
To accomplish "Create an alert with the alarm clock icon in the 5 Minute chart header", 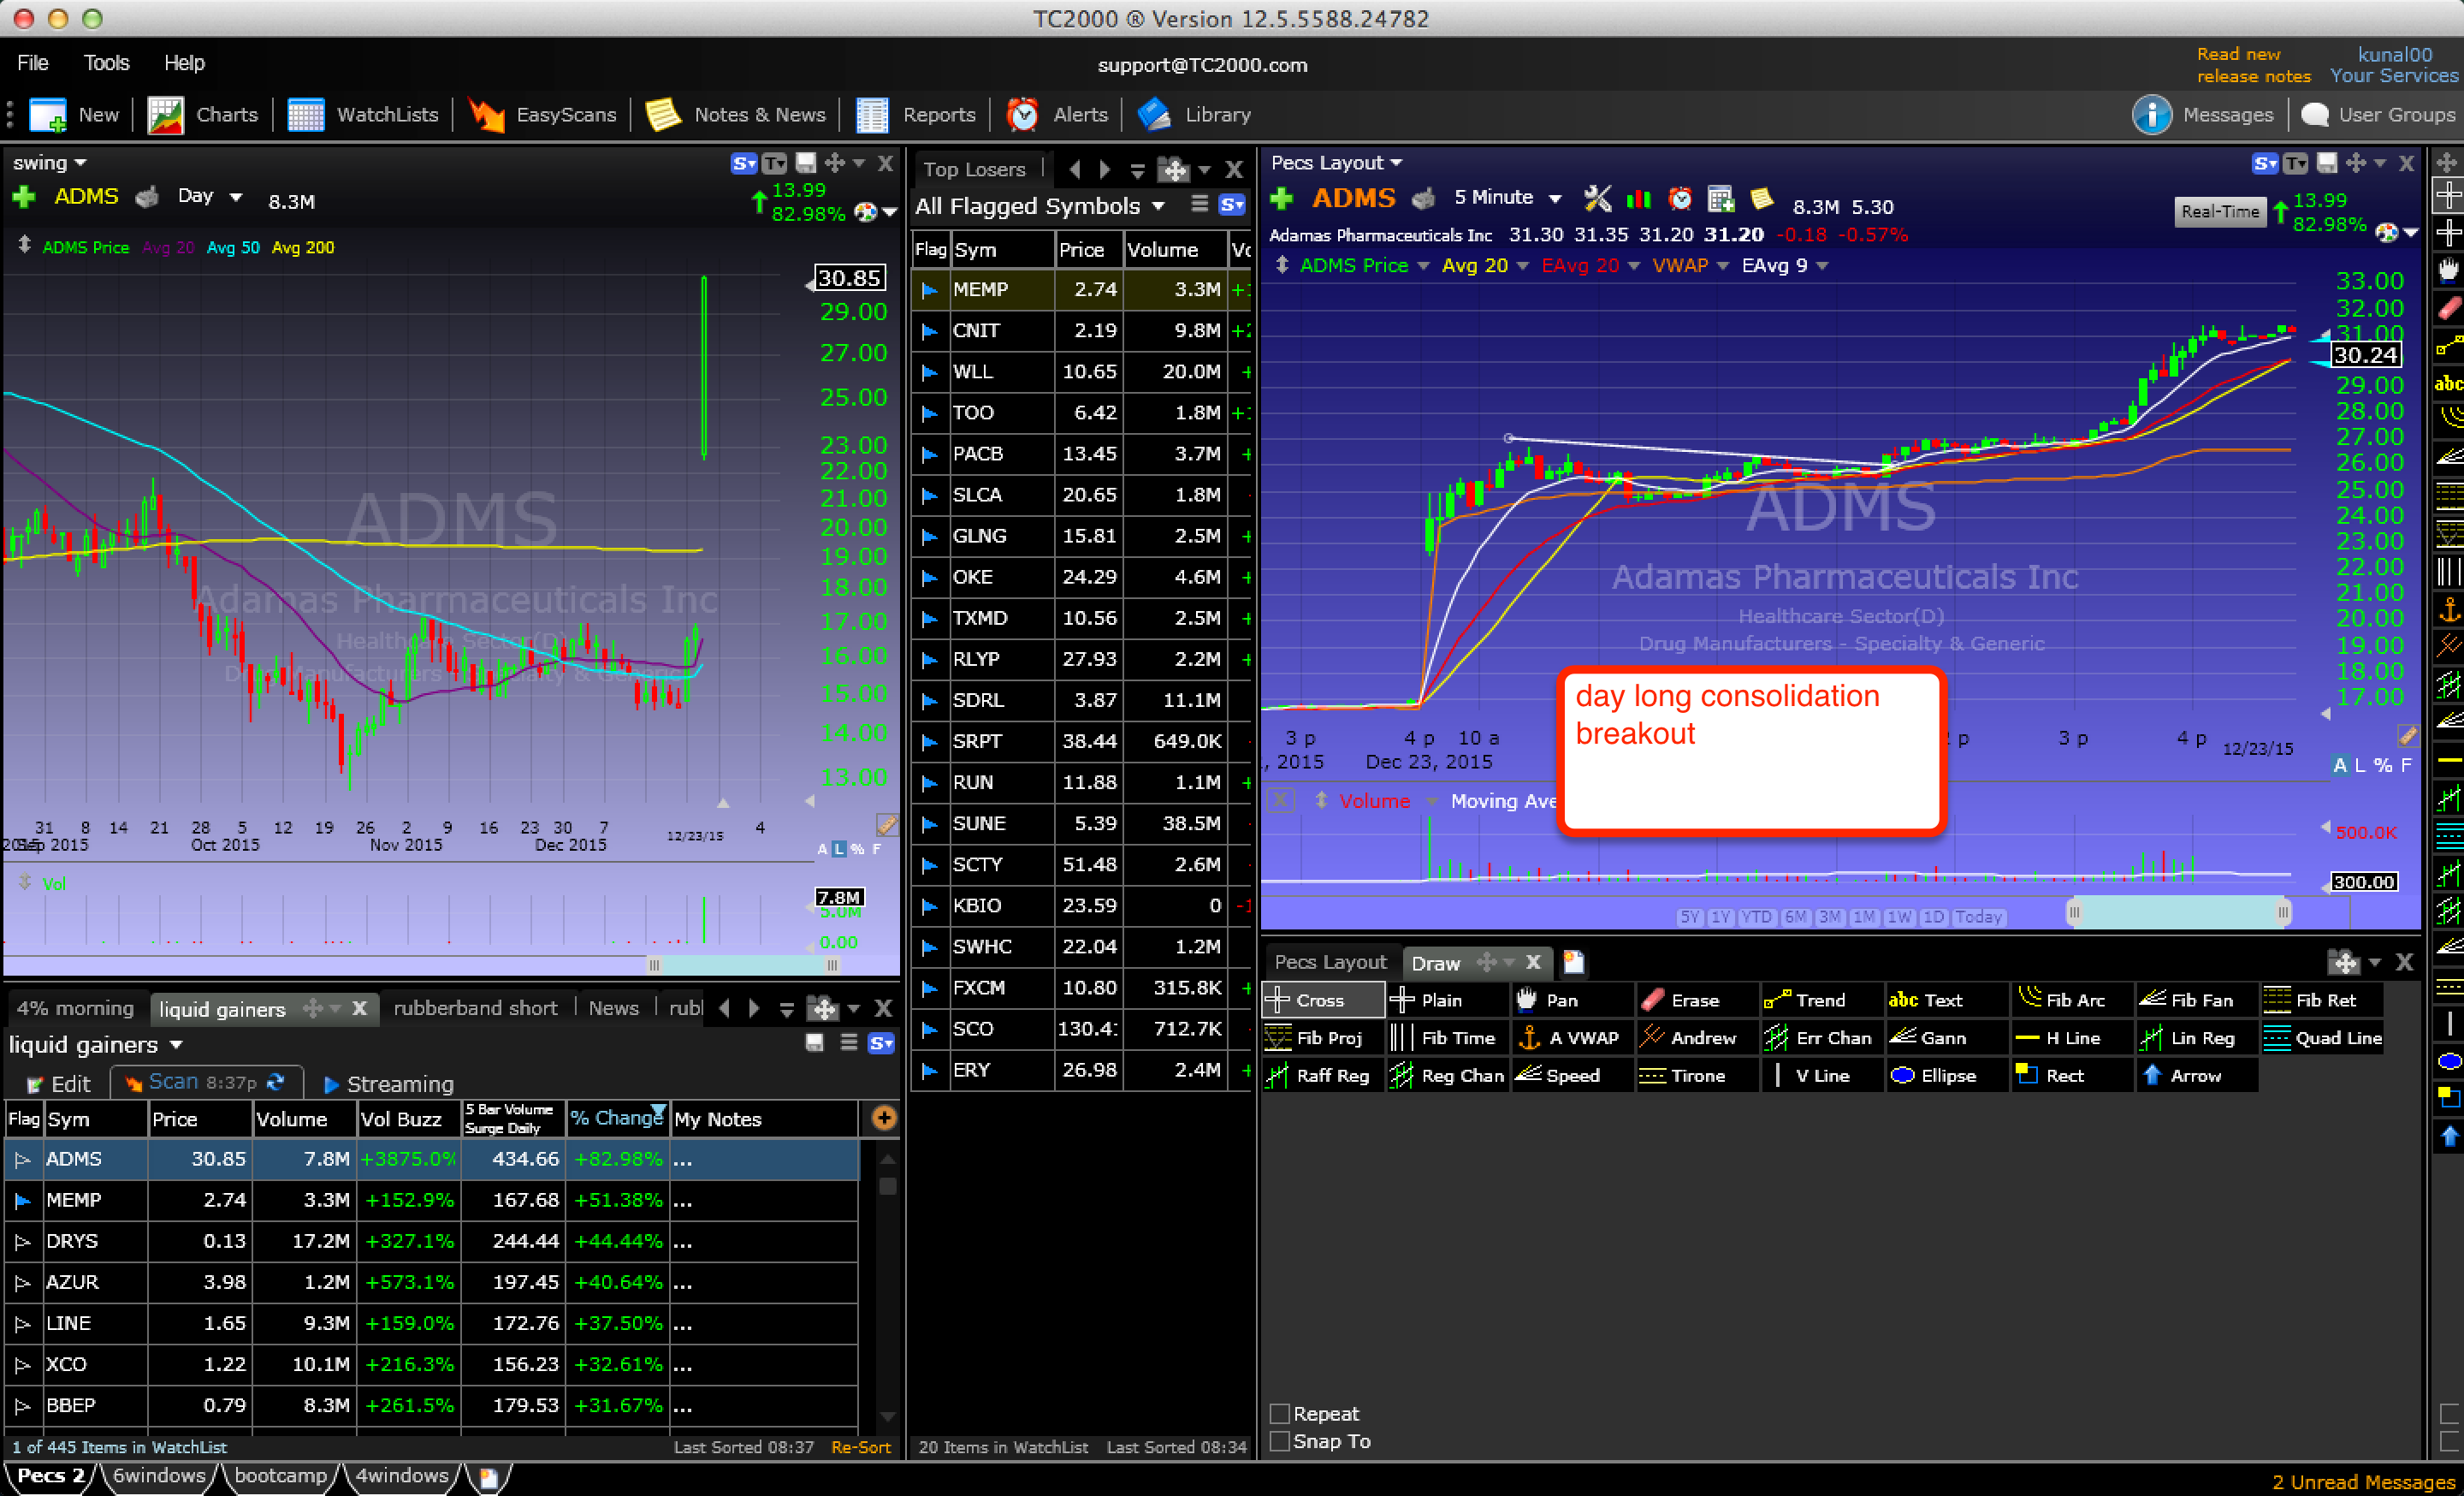I will pos(1680,198).
